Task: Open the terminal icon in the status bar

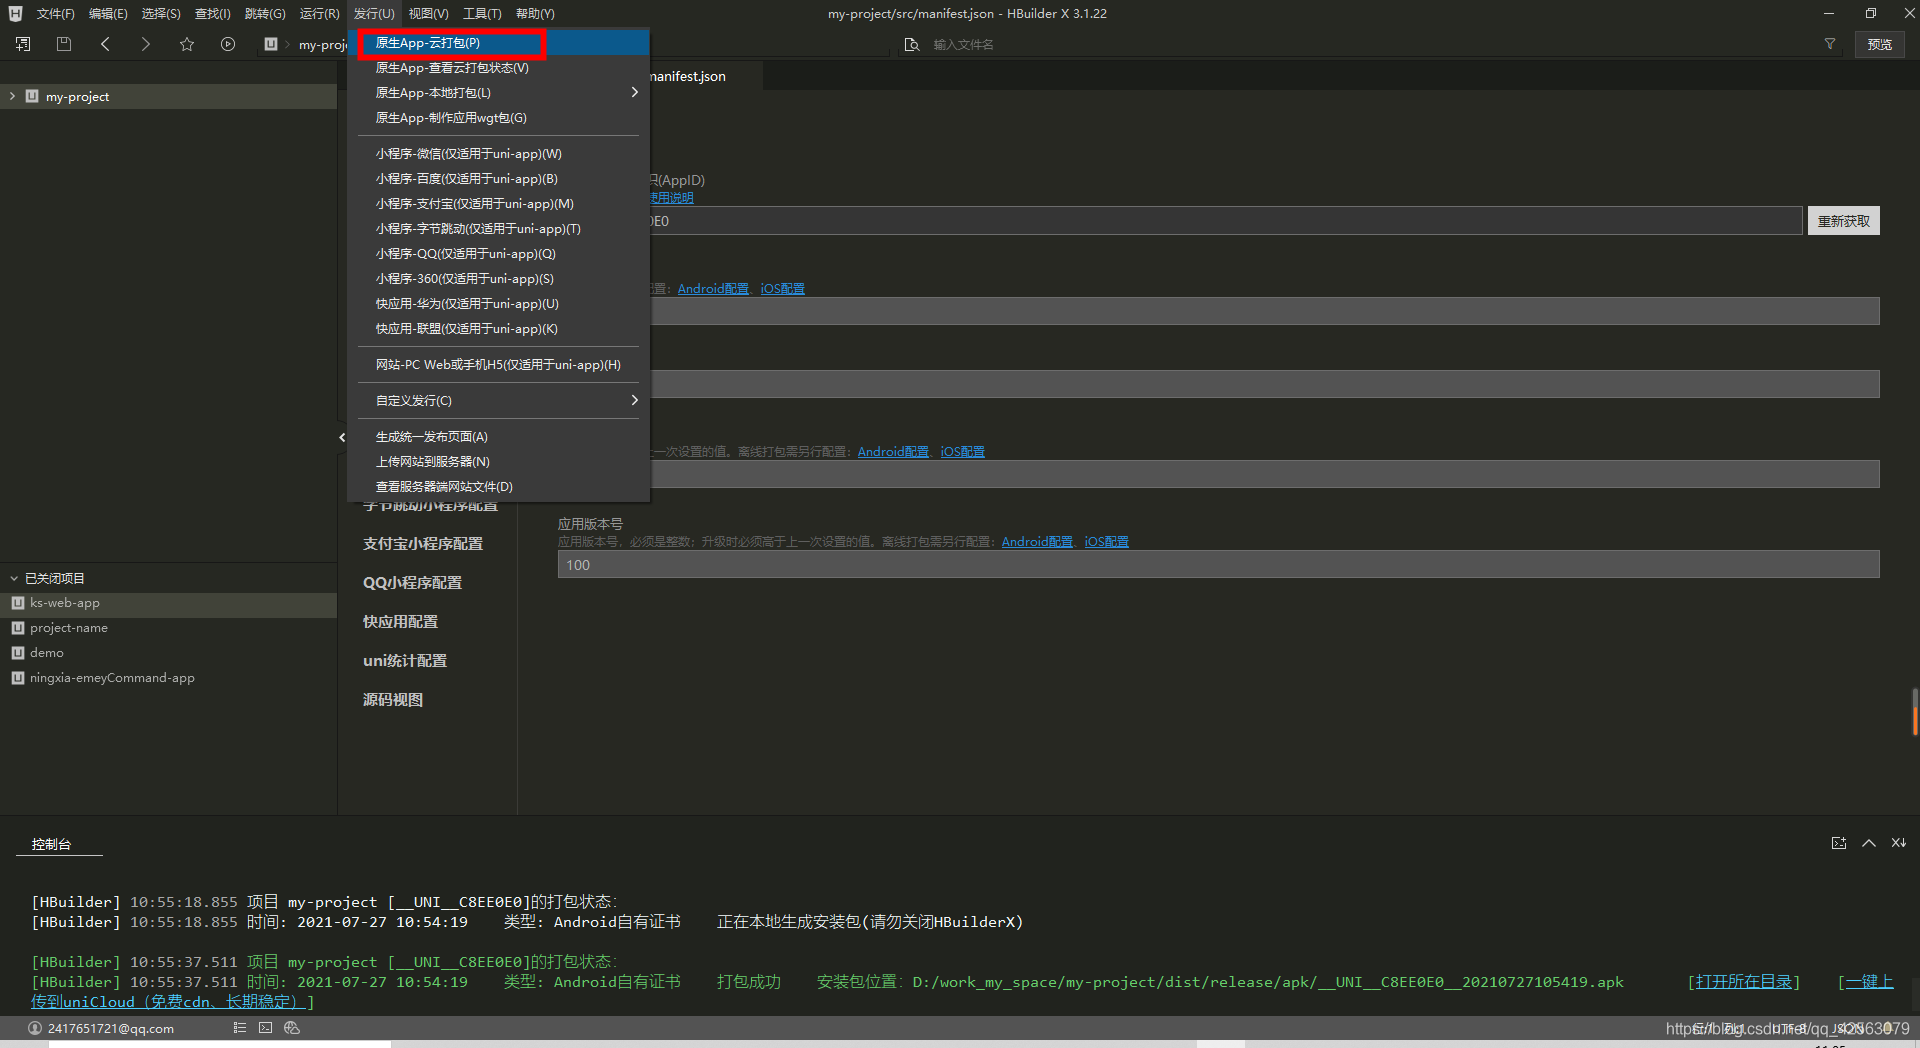Action: (265, 1027)
